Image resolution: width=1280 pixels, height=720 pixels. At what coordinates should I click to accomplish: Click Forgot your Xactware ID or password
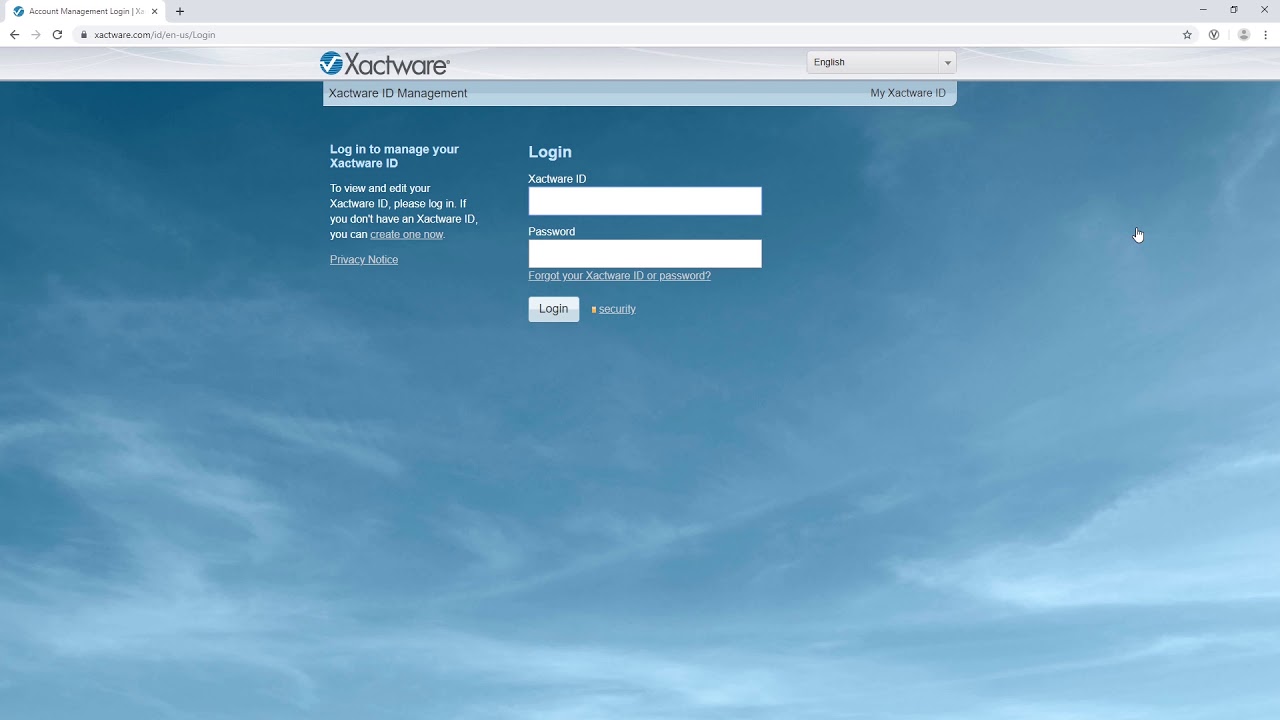619,276
